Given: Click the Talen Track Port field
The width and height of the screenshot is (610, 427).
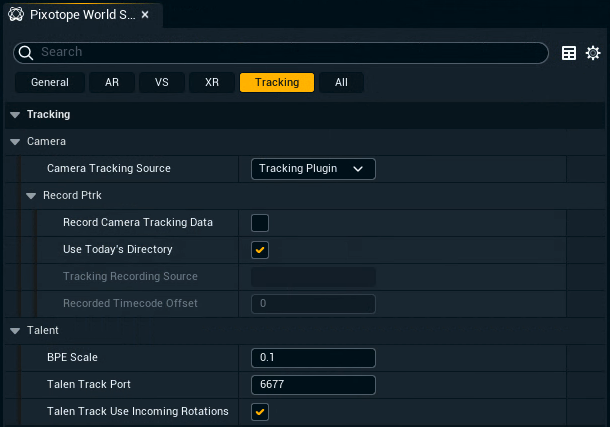Looking at the screenshot, I should point(313,385).
